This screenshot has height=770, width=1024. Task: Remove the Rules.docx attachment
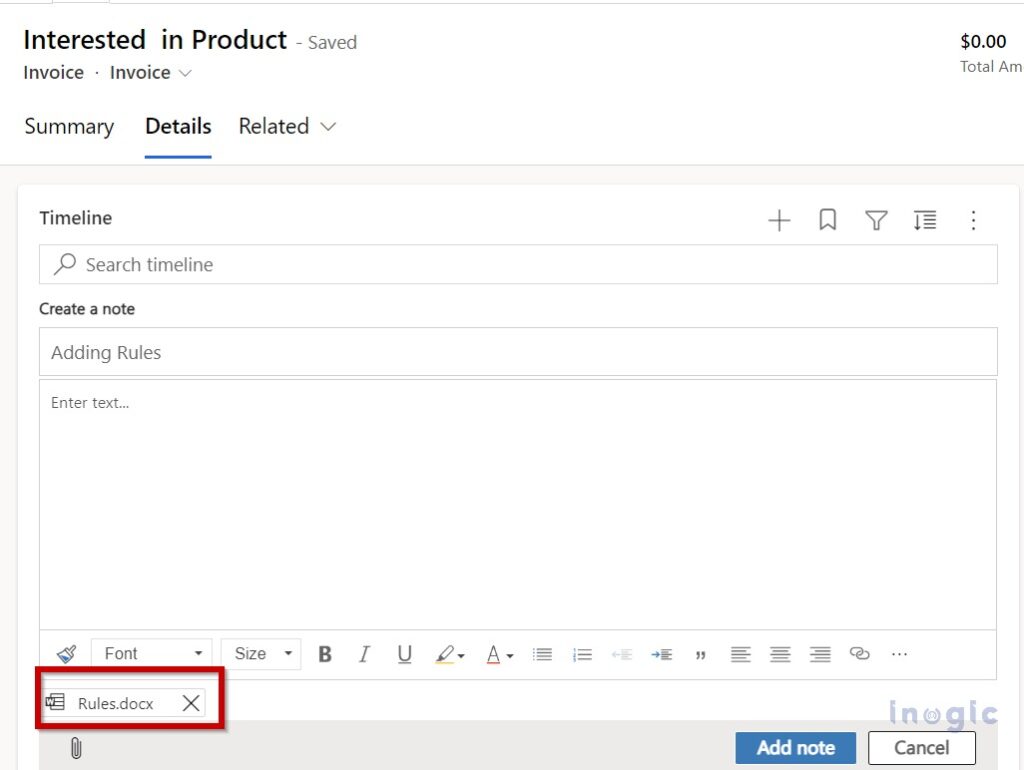[190, 703]
